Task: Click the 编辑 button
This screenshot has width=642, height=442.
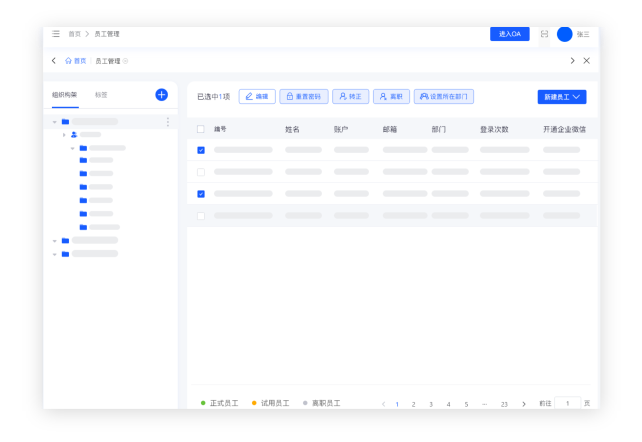Action: tap(257, 97)
